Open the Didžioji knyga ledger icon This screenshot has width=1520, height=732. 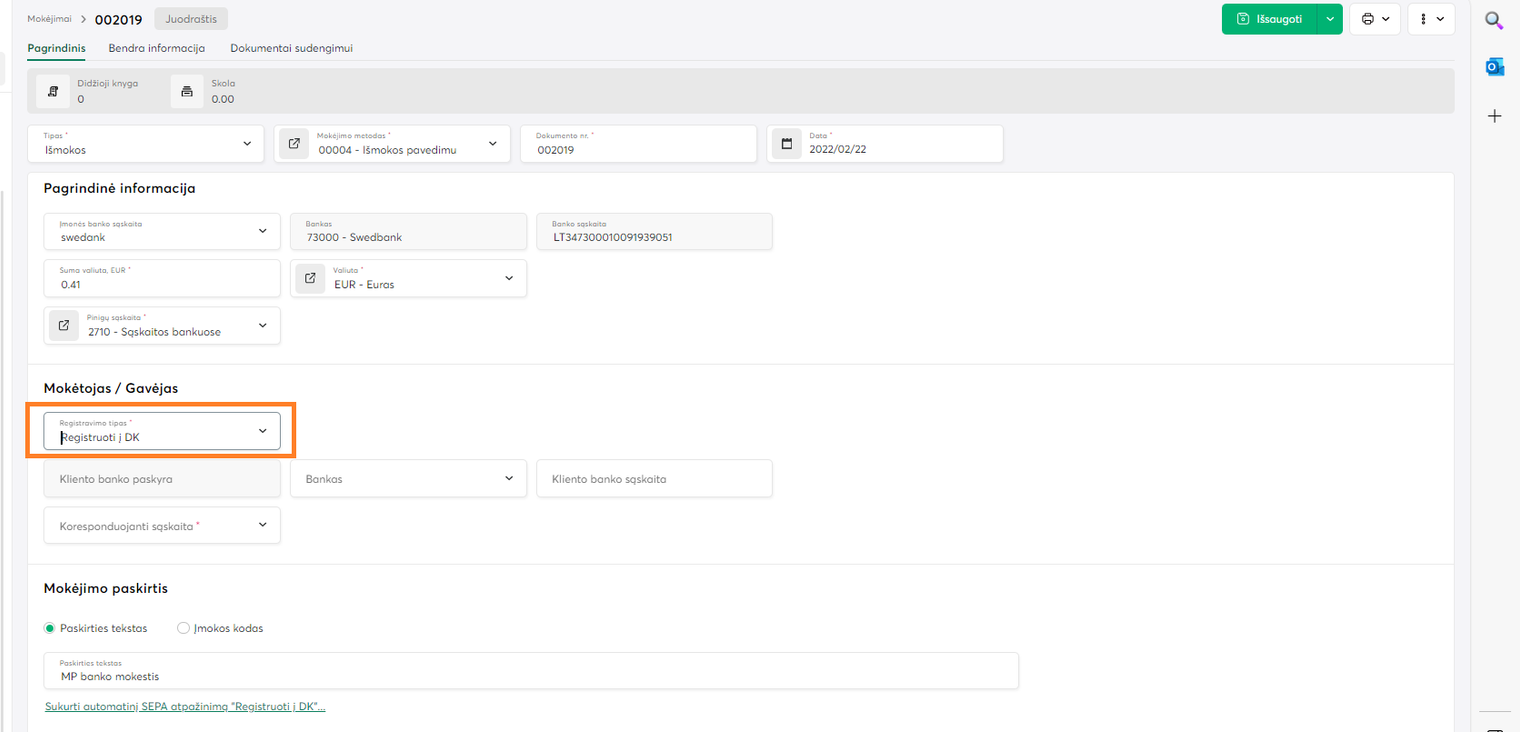pos(53,91)
